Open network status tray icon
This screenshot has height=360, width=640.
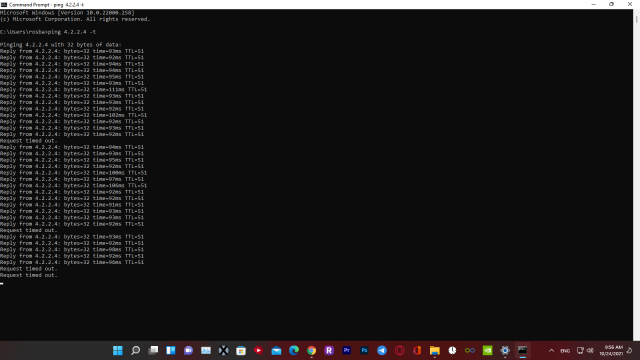tap(580, 350)
